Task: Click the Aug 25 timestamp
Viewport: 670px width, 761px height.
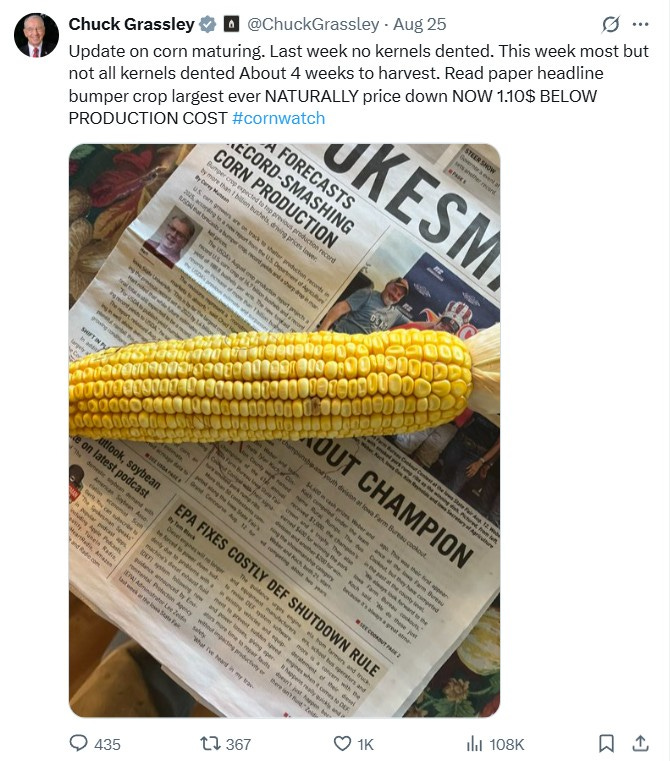Action: pos(419,24)
